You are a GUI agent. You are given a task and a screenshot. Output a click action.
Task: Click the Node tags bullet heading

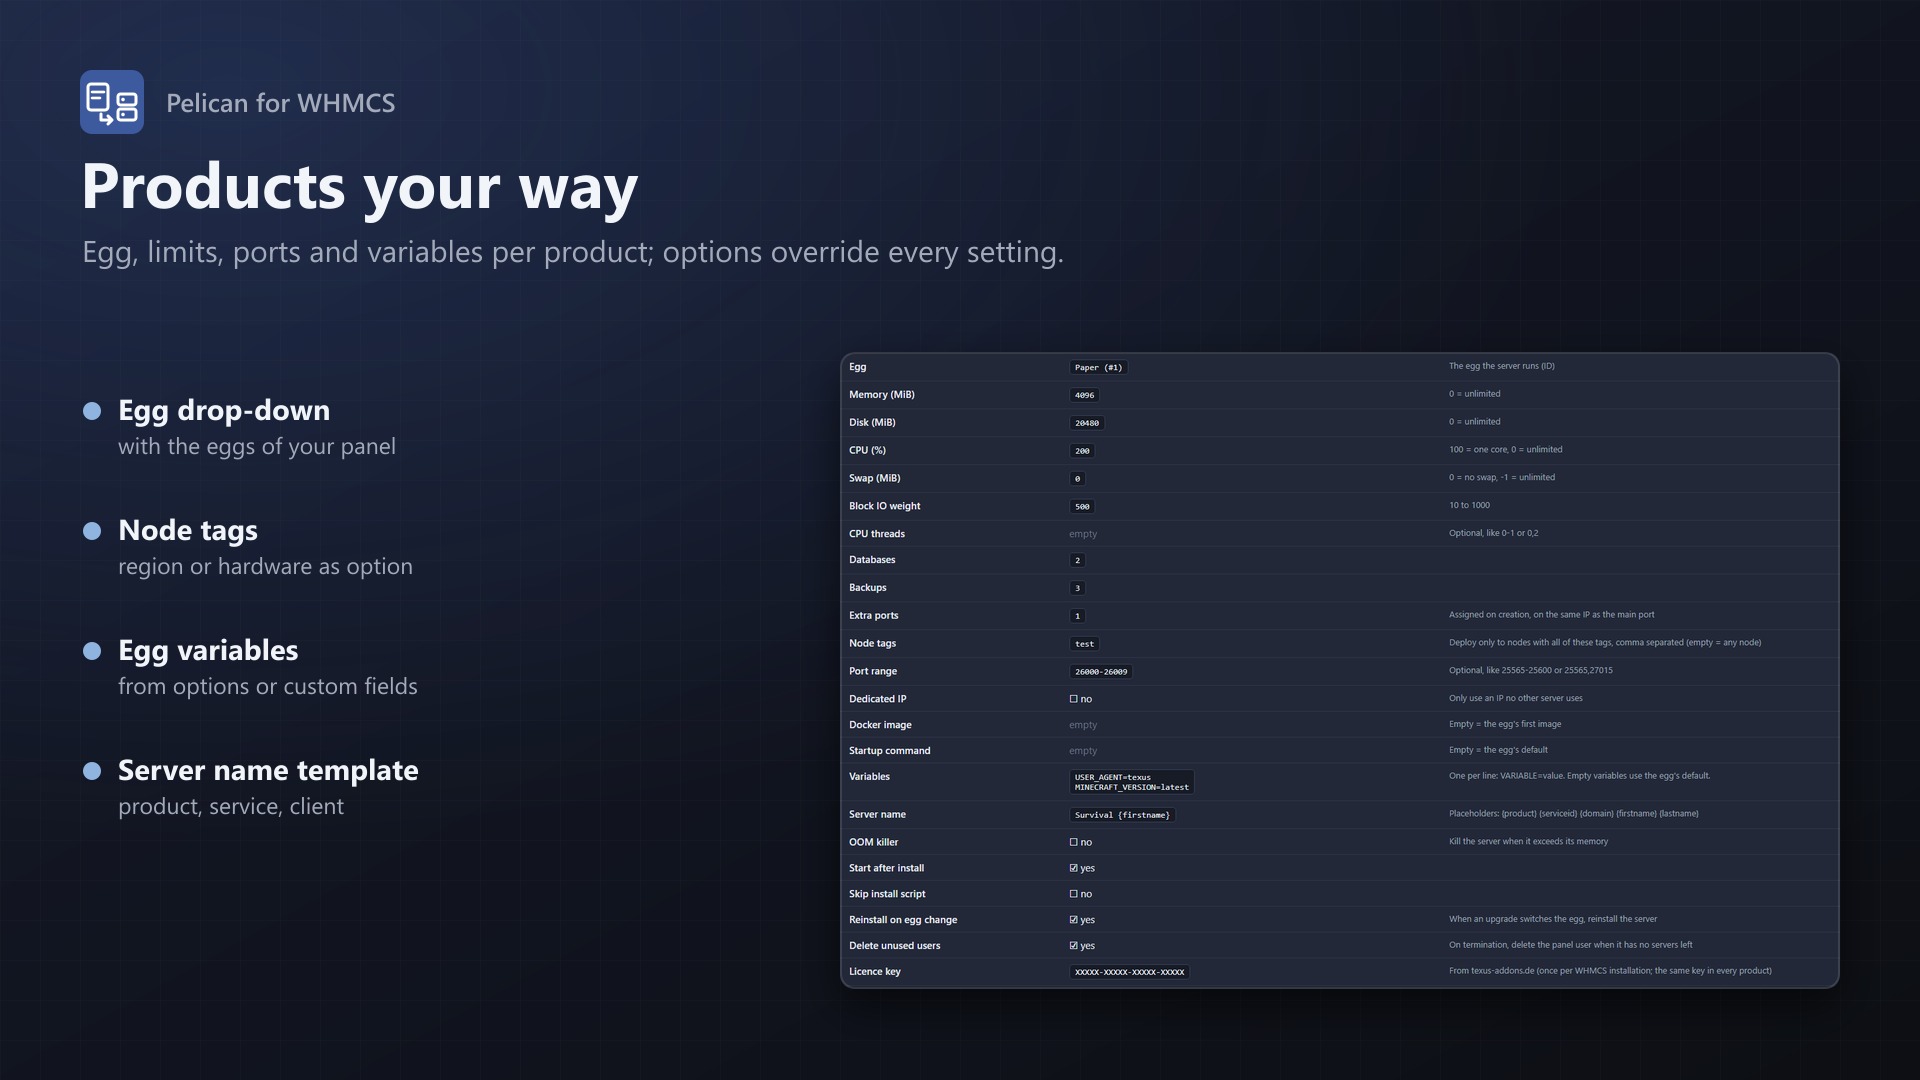pyautogui.click(x=188, y=531)
